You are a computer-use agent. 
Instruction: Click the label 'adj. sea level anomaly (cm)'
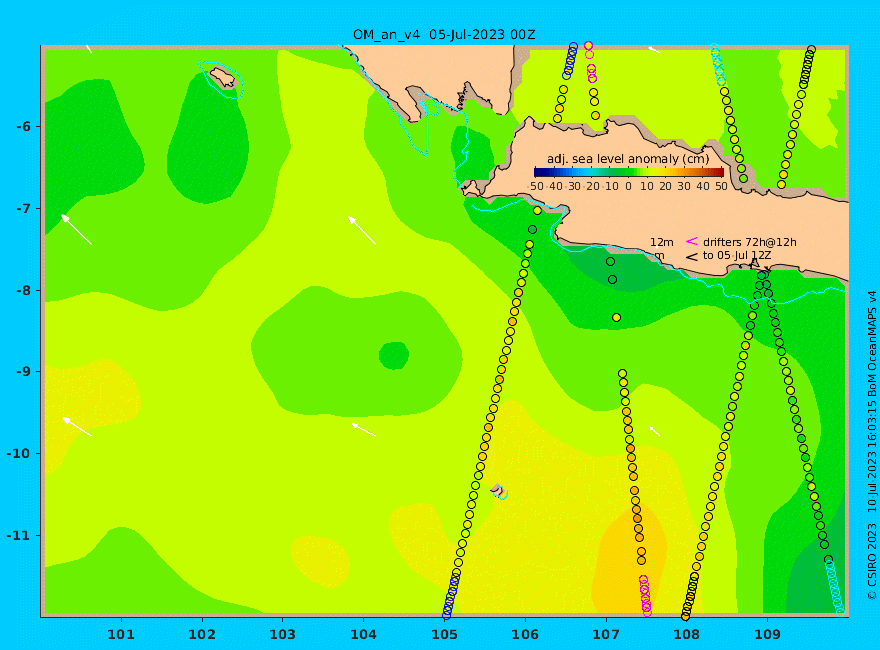pyautogui.click(x=628, y=159)
